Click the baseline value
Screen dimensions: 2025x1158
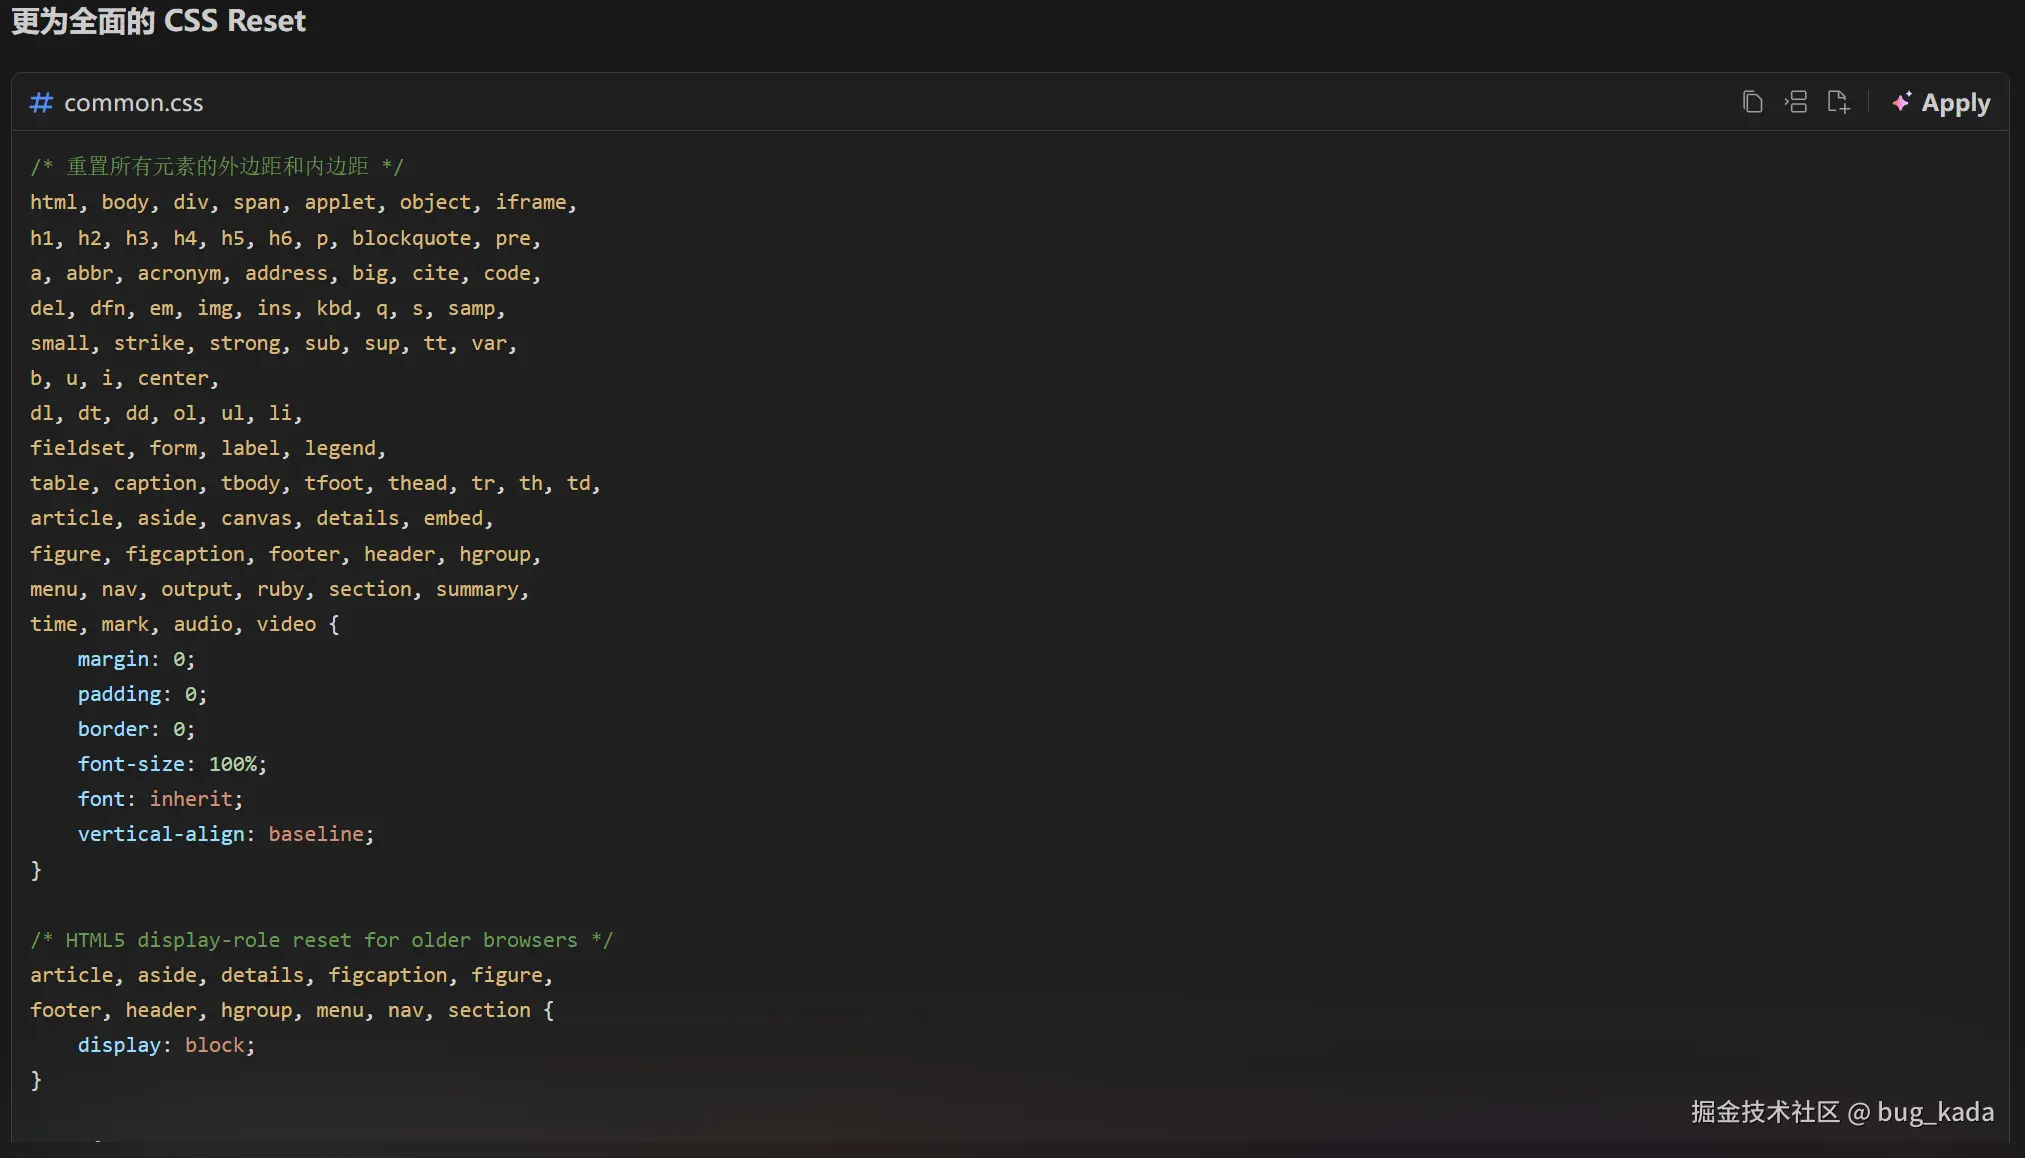(316, 834)
